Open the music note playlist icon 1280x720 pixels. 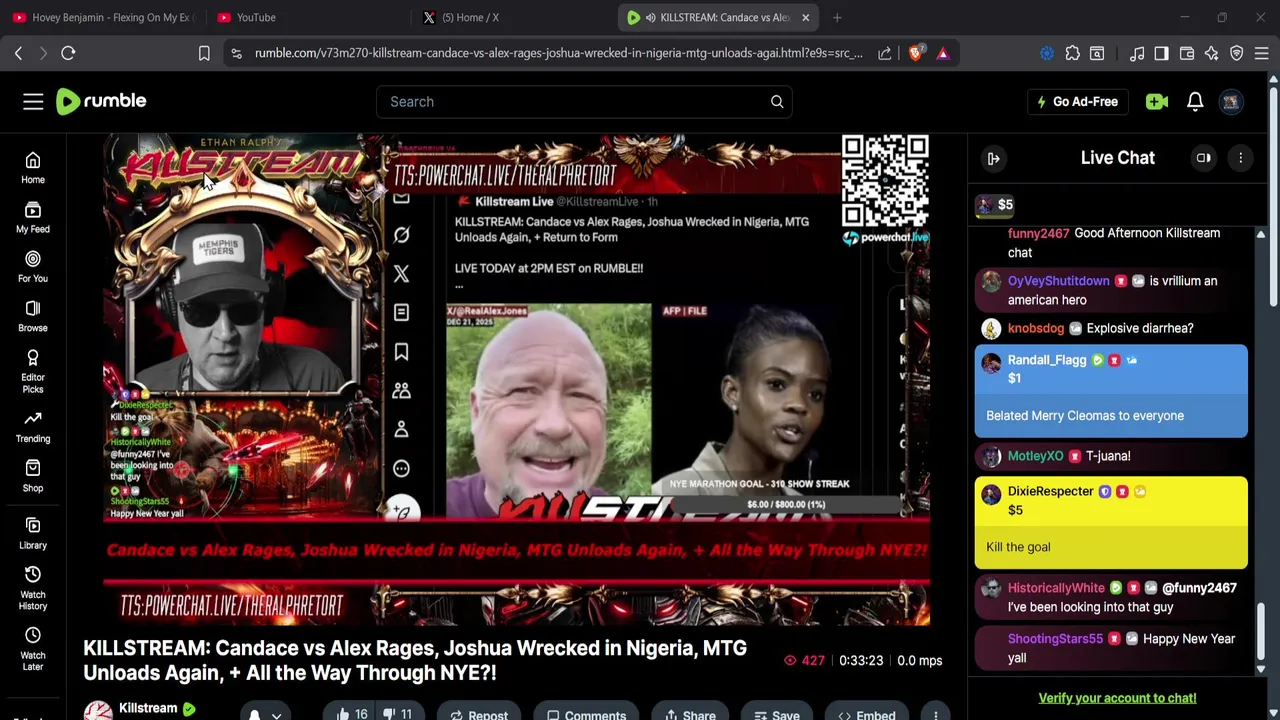pos(1137,53)
